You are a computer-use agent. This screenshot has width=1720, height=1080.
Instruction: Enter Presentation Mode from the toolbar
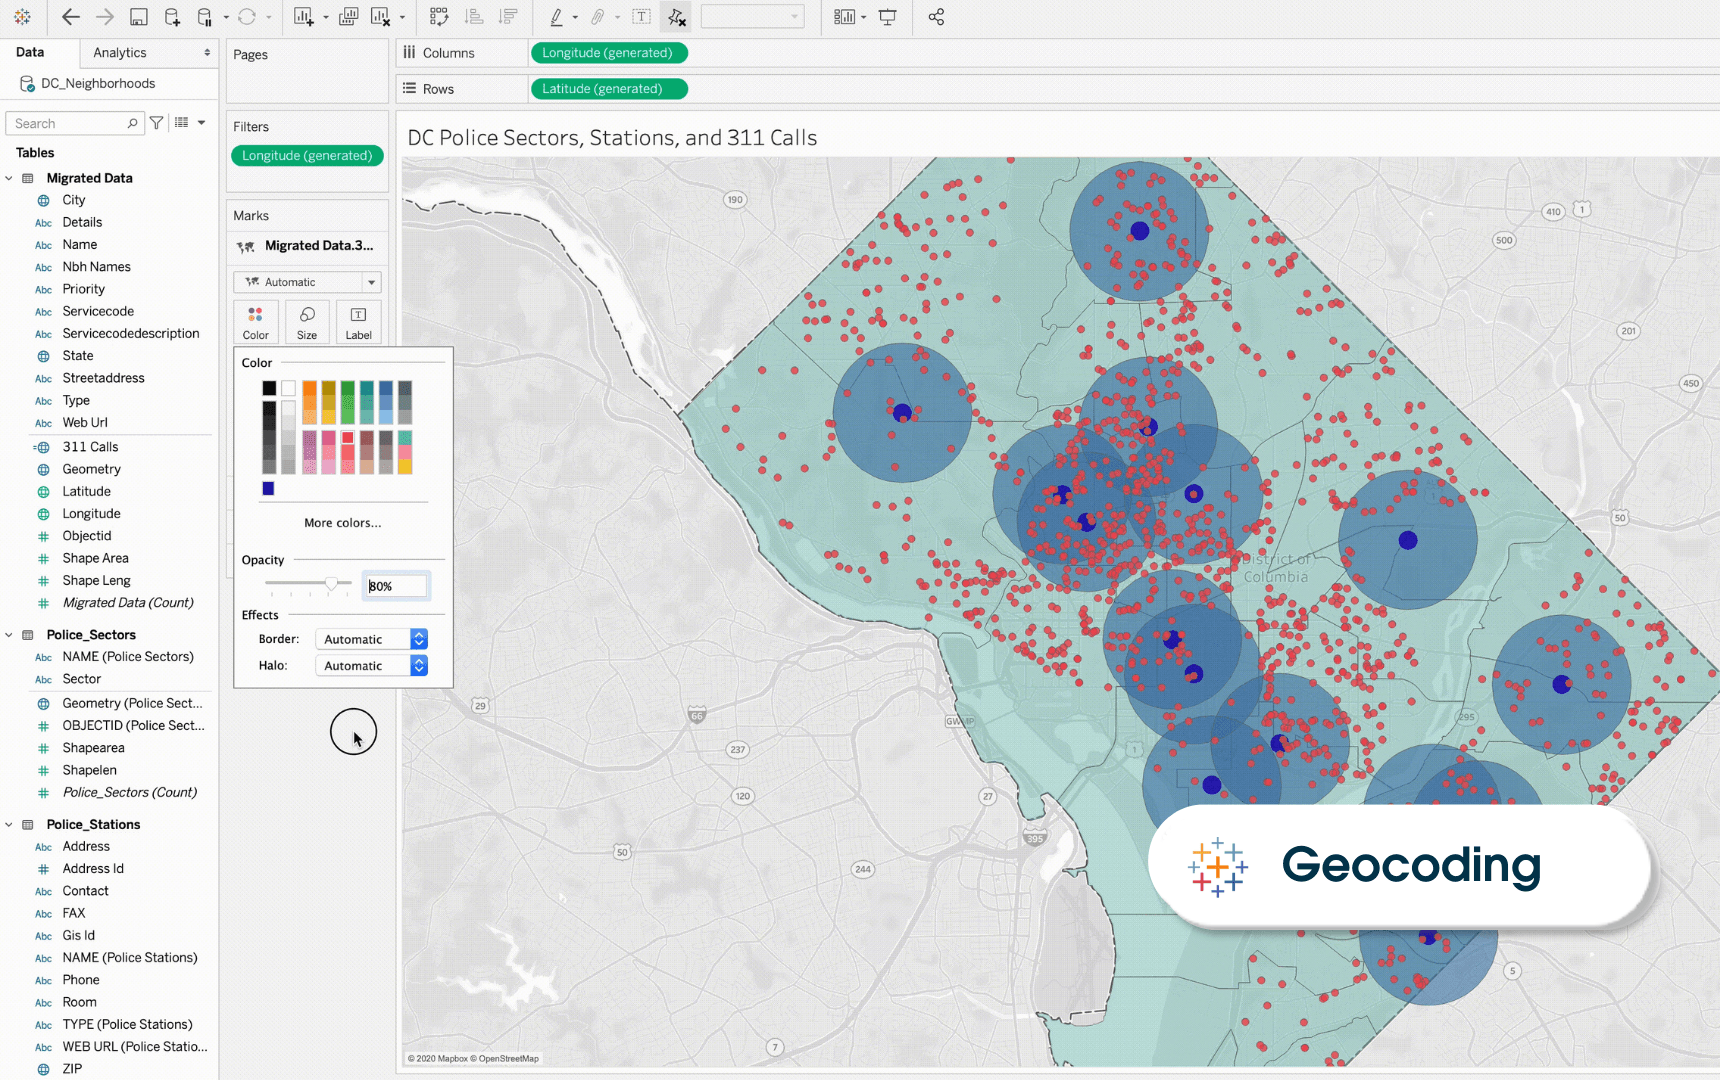click(x=887, y=17)
